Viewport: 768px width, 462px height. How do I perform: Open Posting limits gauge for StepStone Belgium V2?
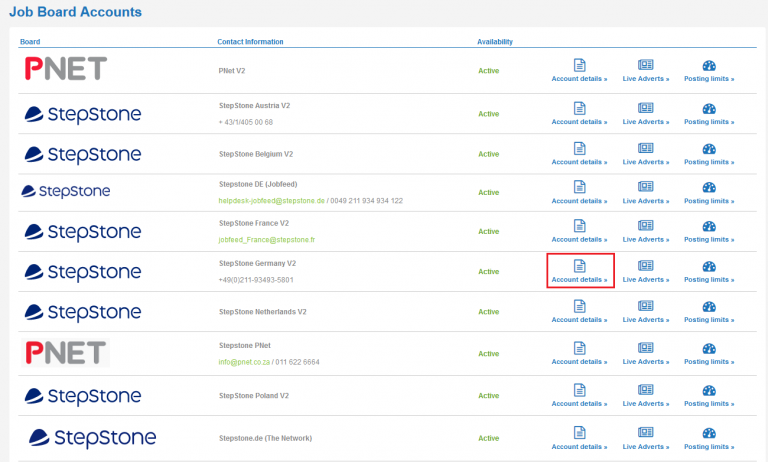pos(709,148)
